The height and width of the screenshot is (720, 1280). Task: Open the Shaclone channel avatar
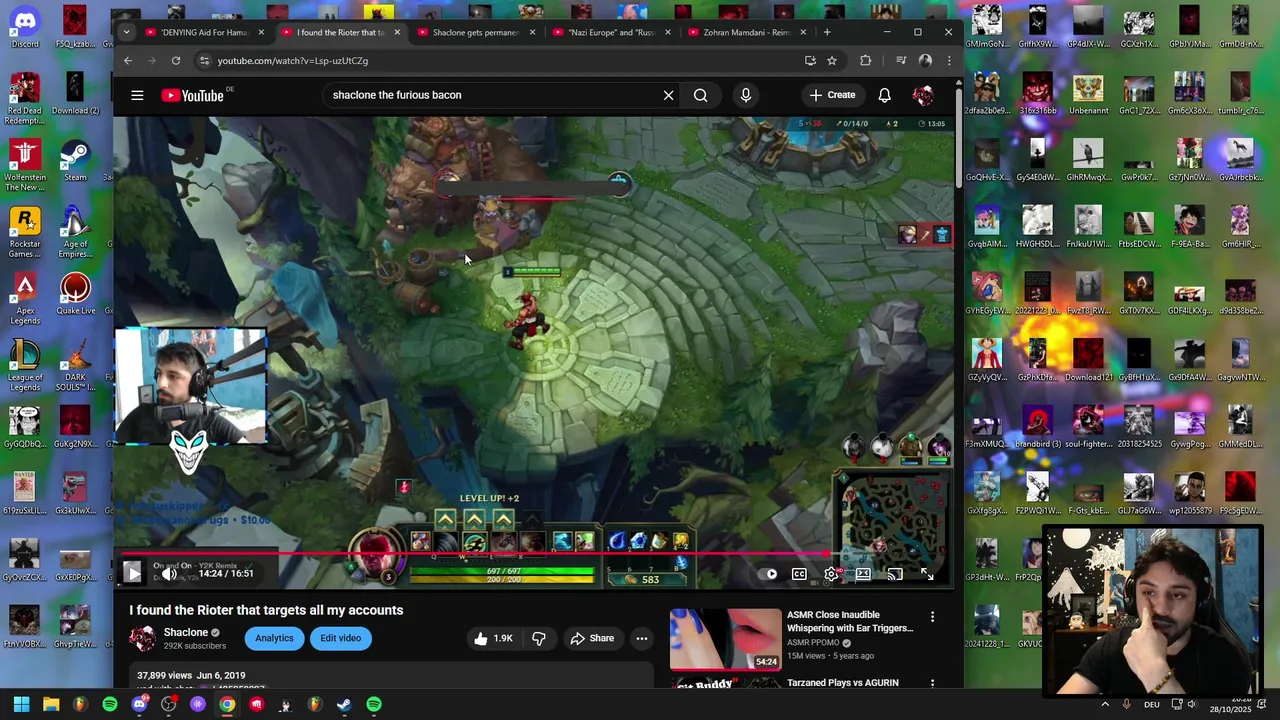pyautogui.click(x=142, y=638)
